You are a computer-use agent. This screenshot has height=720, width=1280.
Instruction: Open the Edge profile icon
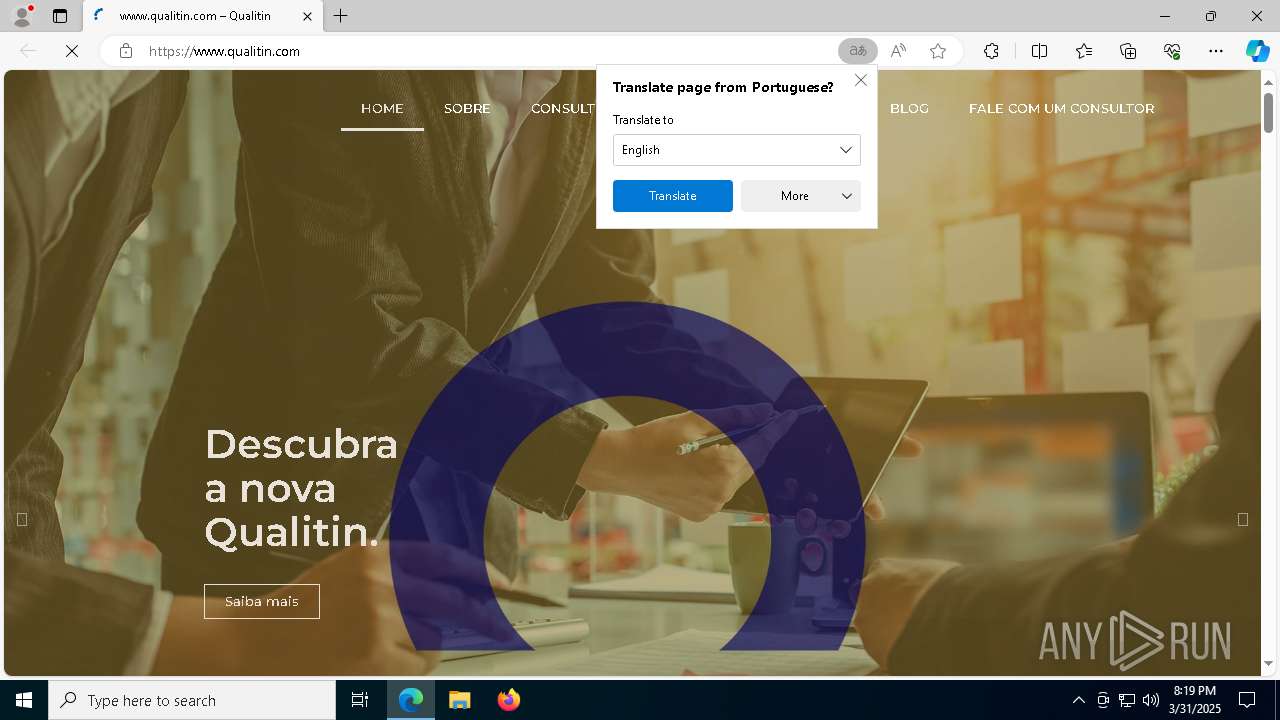pos(22,16)
